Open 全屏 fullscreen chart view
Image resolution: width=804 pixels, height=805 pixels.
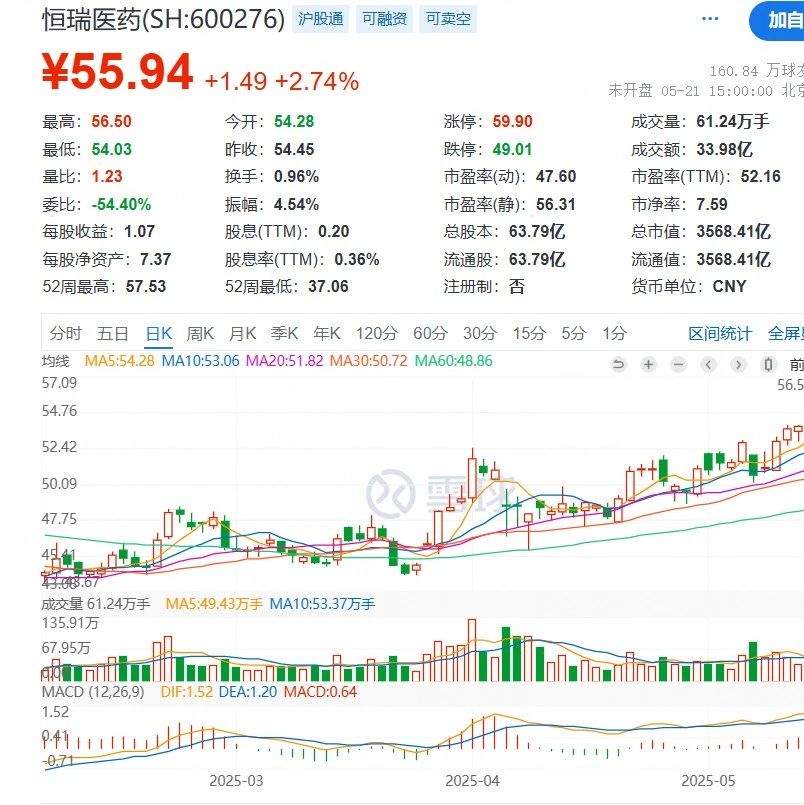[x=786, y=334]
